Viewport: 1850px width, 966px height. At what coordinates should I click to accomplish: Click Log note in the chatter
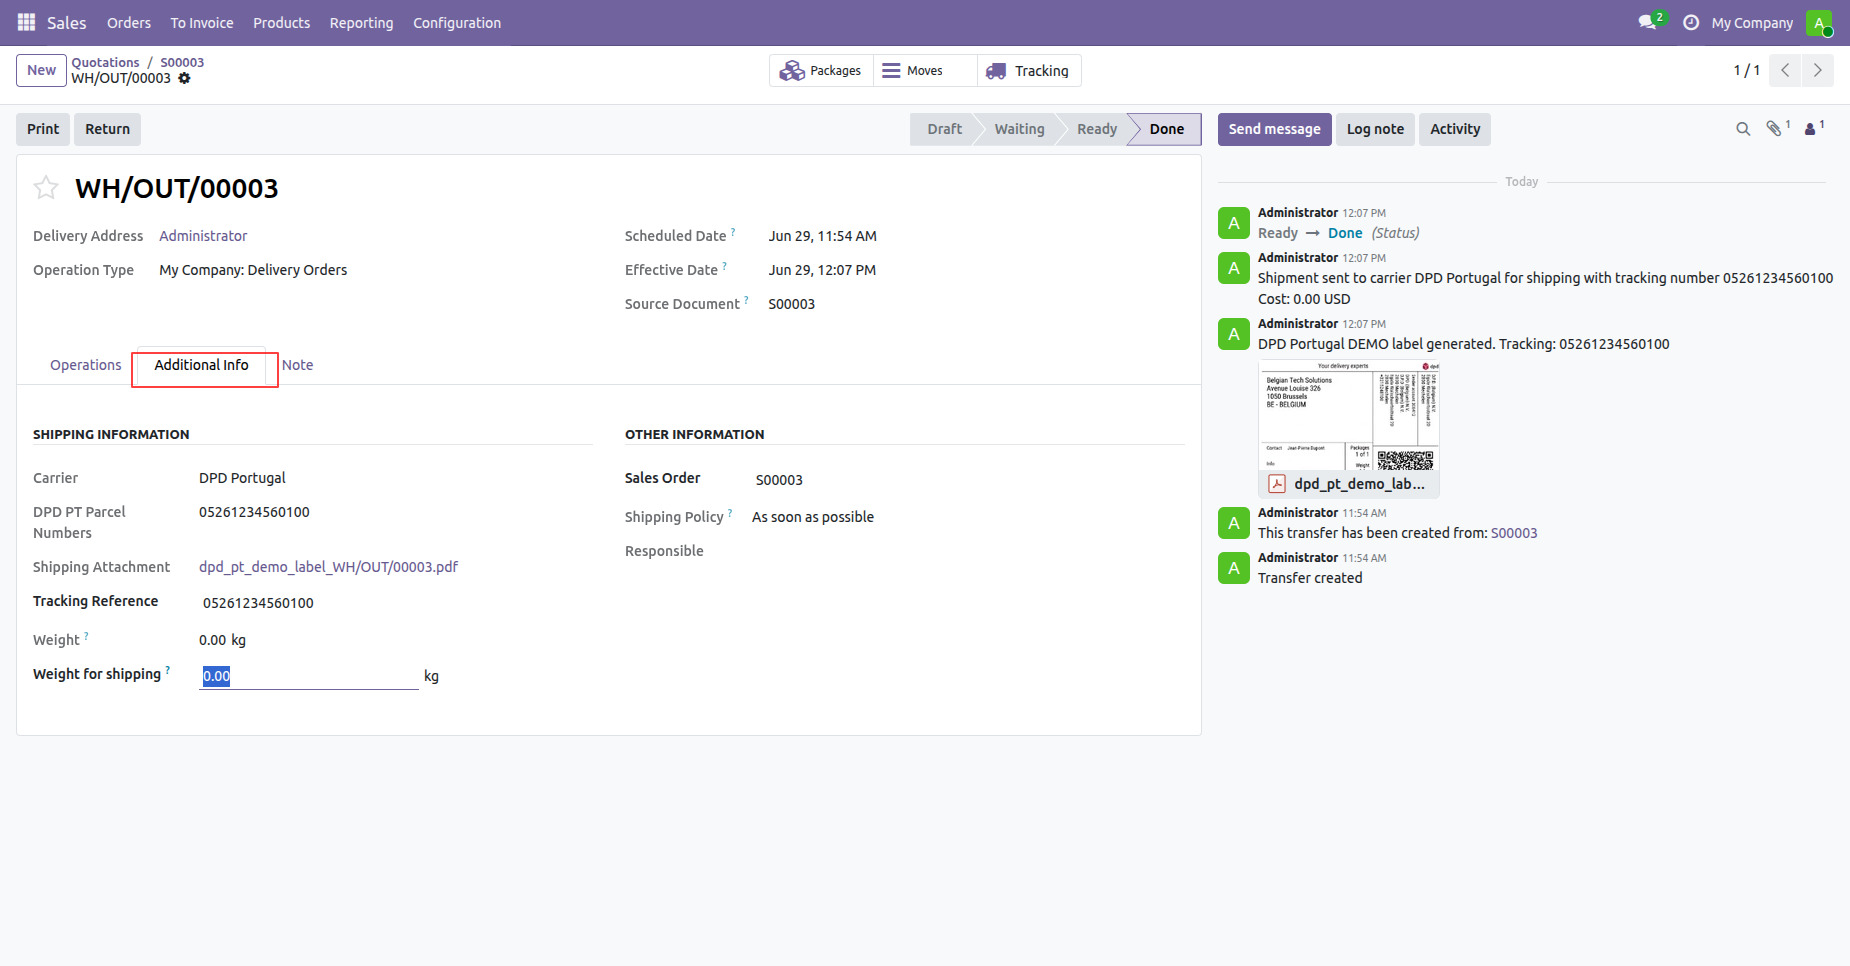(x=1375, y=129)
